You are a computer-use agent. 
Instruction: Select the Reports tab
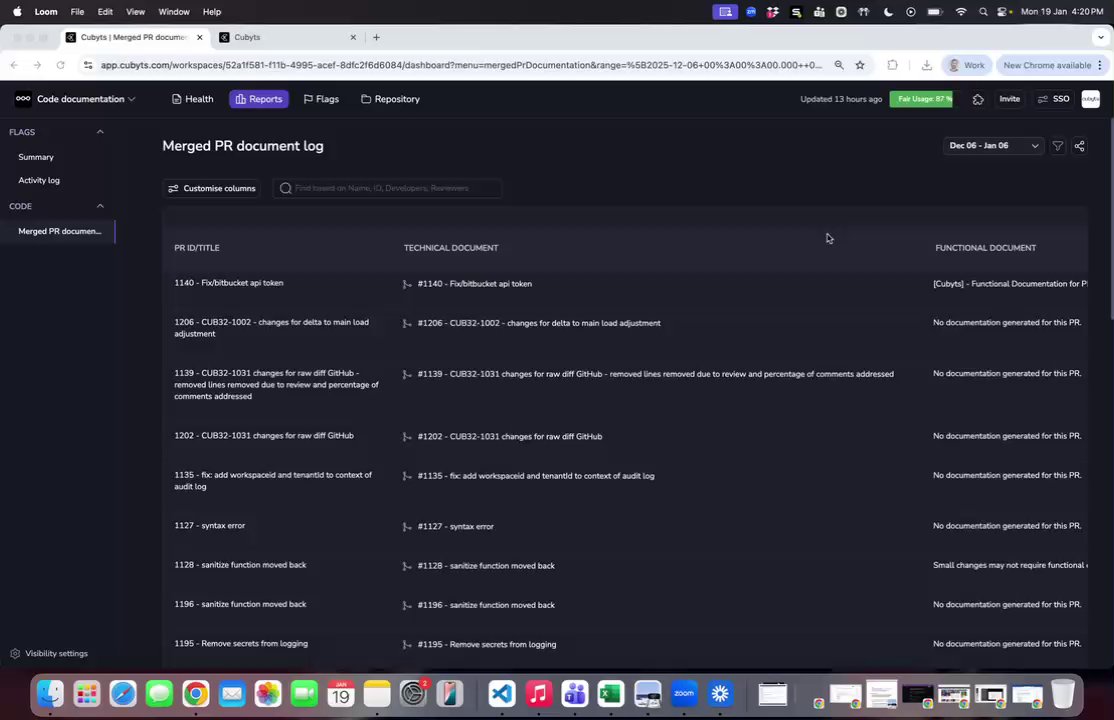[x=259, y=100]
